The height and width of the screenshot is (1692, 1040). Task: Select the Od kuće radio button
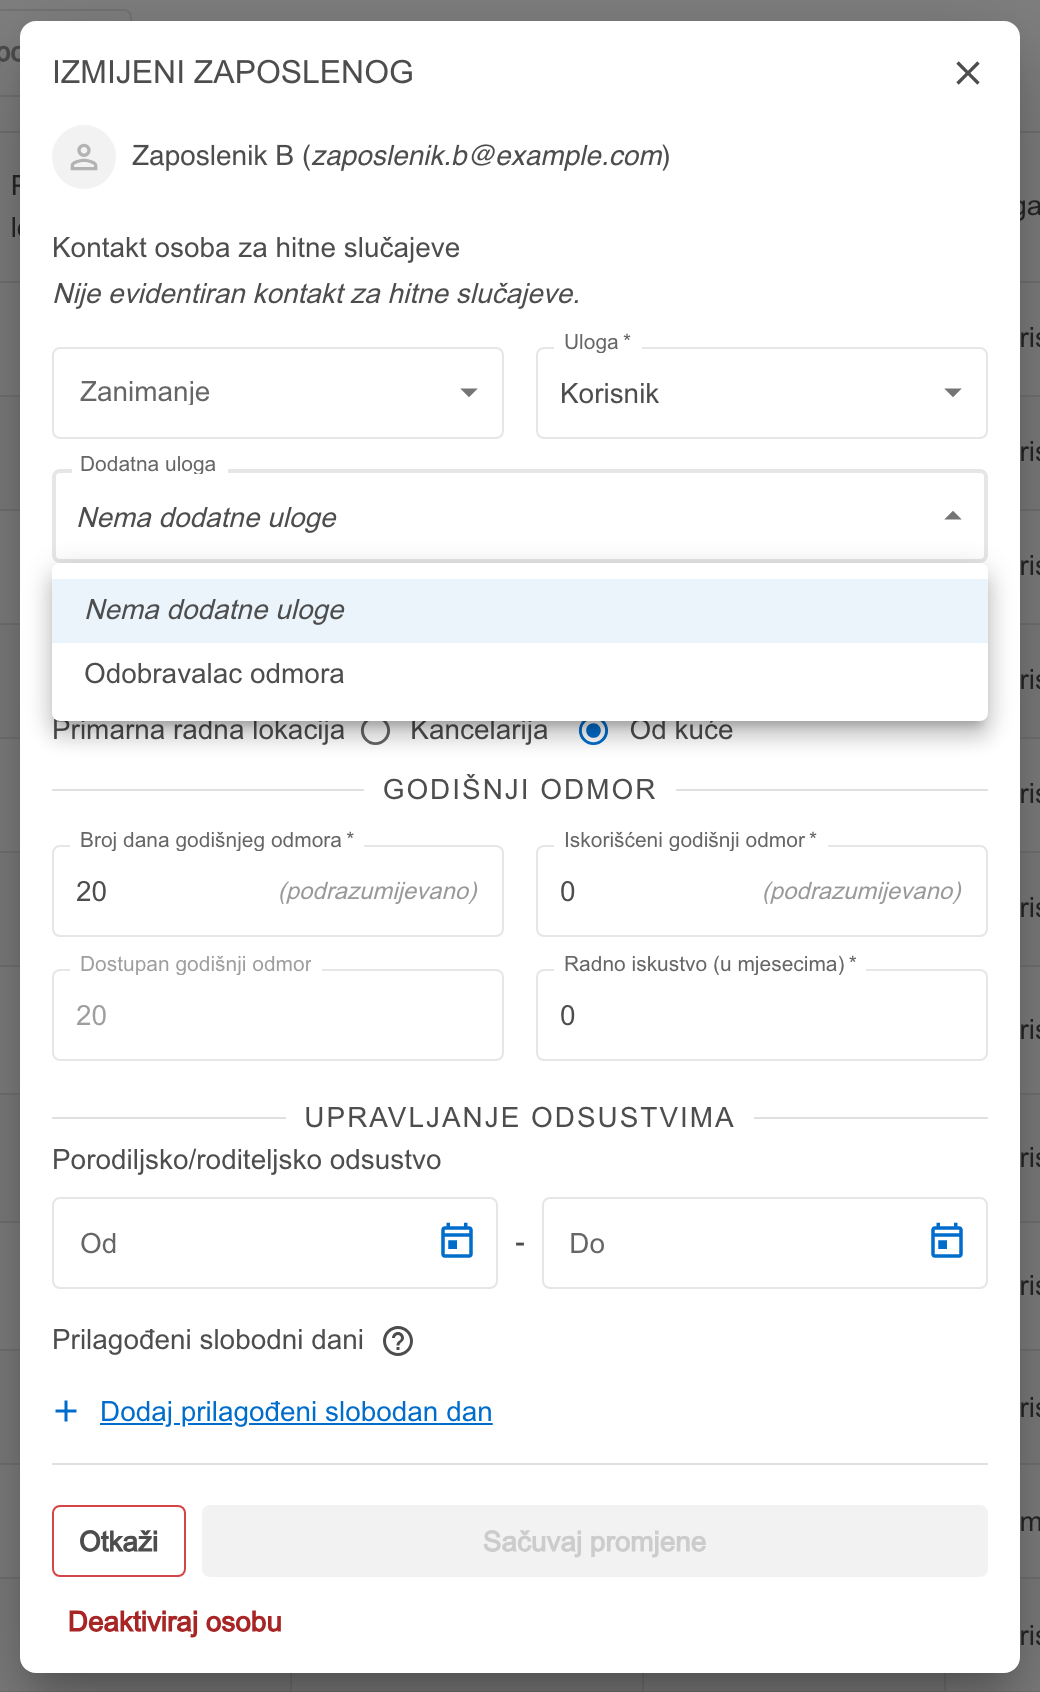click(x=594, y=732)
